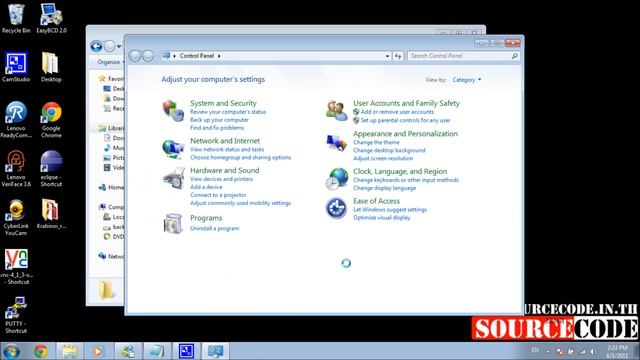The image size is (640, 360).
Task: Click Control Panel breadcrumb in address bar
Action: coord(197,56)
